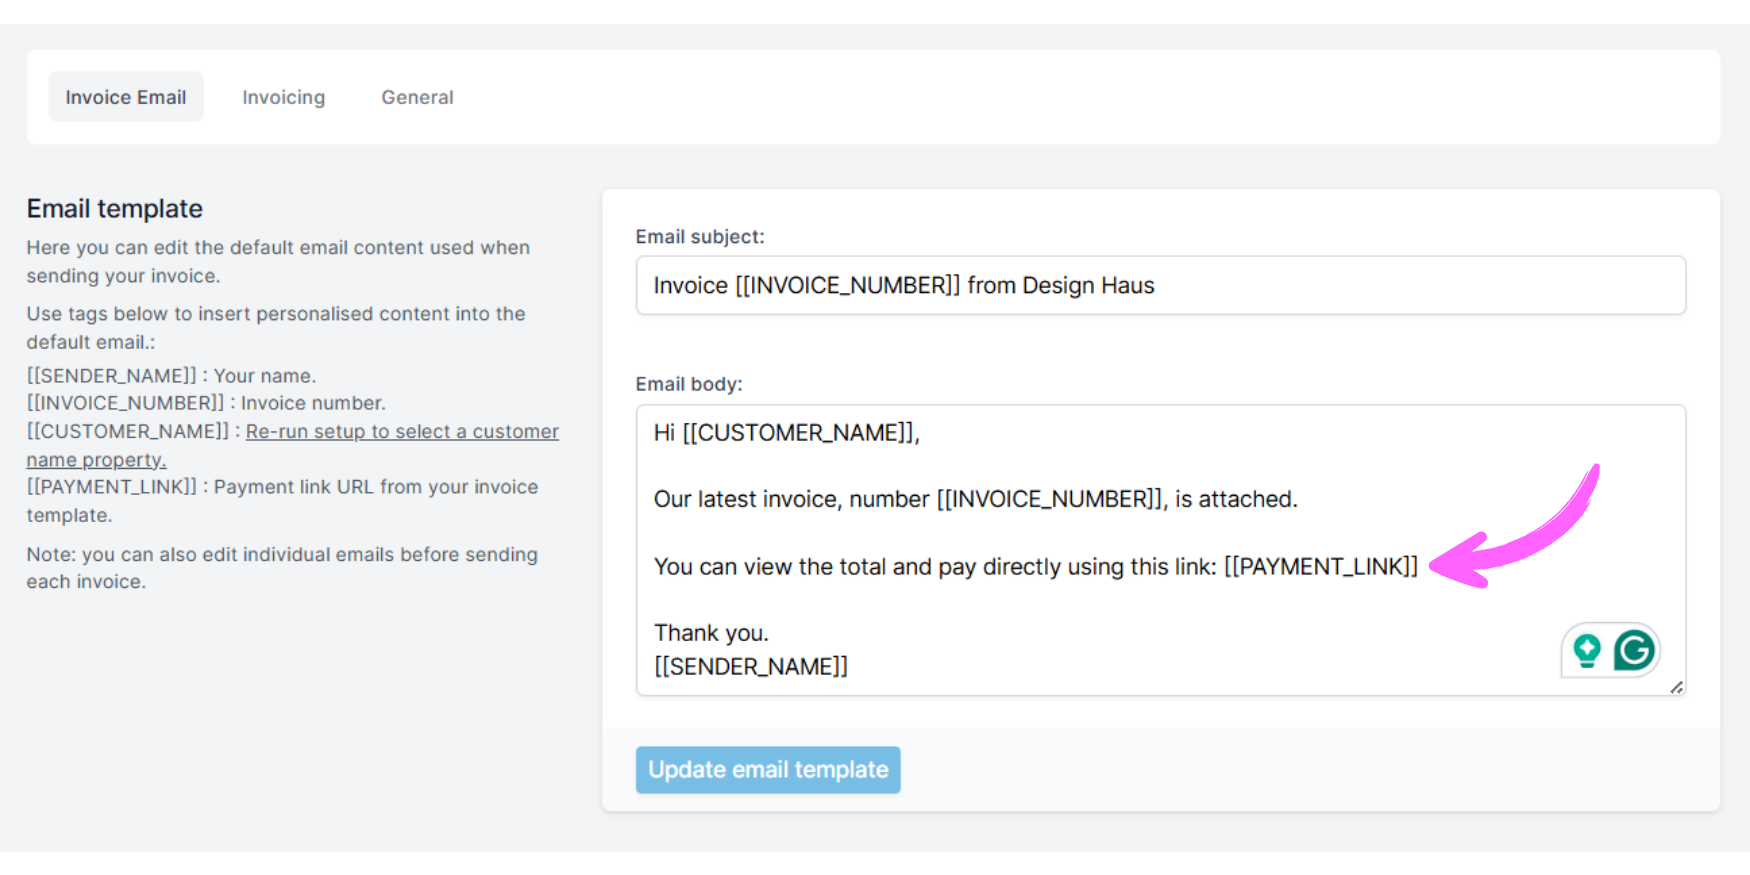
Task: Open the Grammarly G icon
Action: 1634,650
